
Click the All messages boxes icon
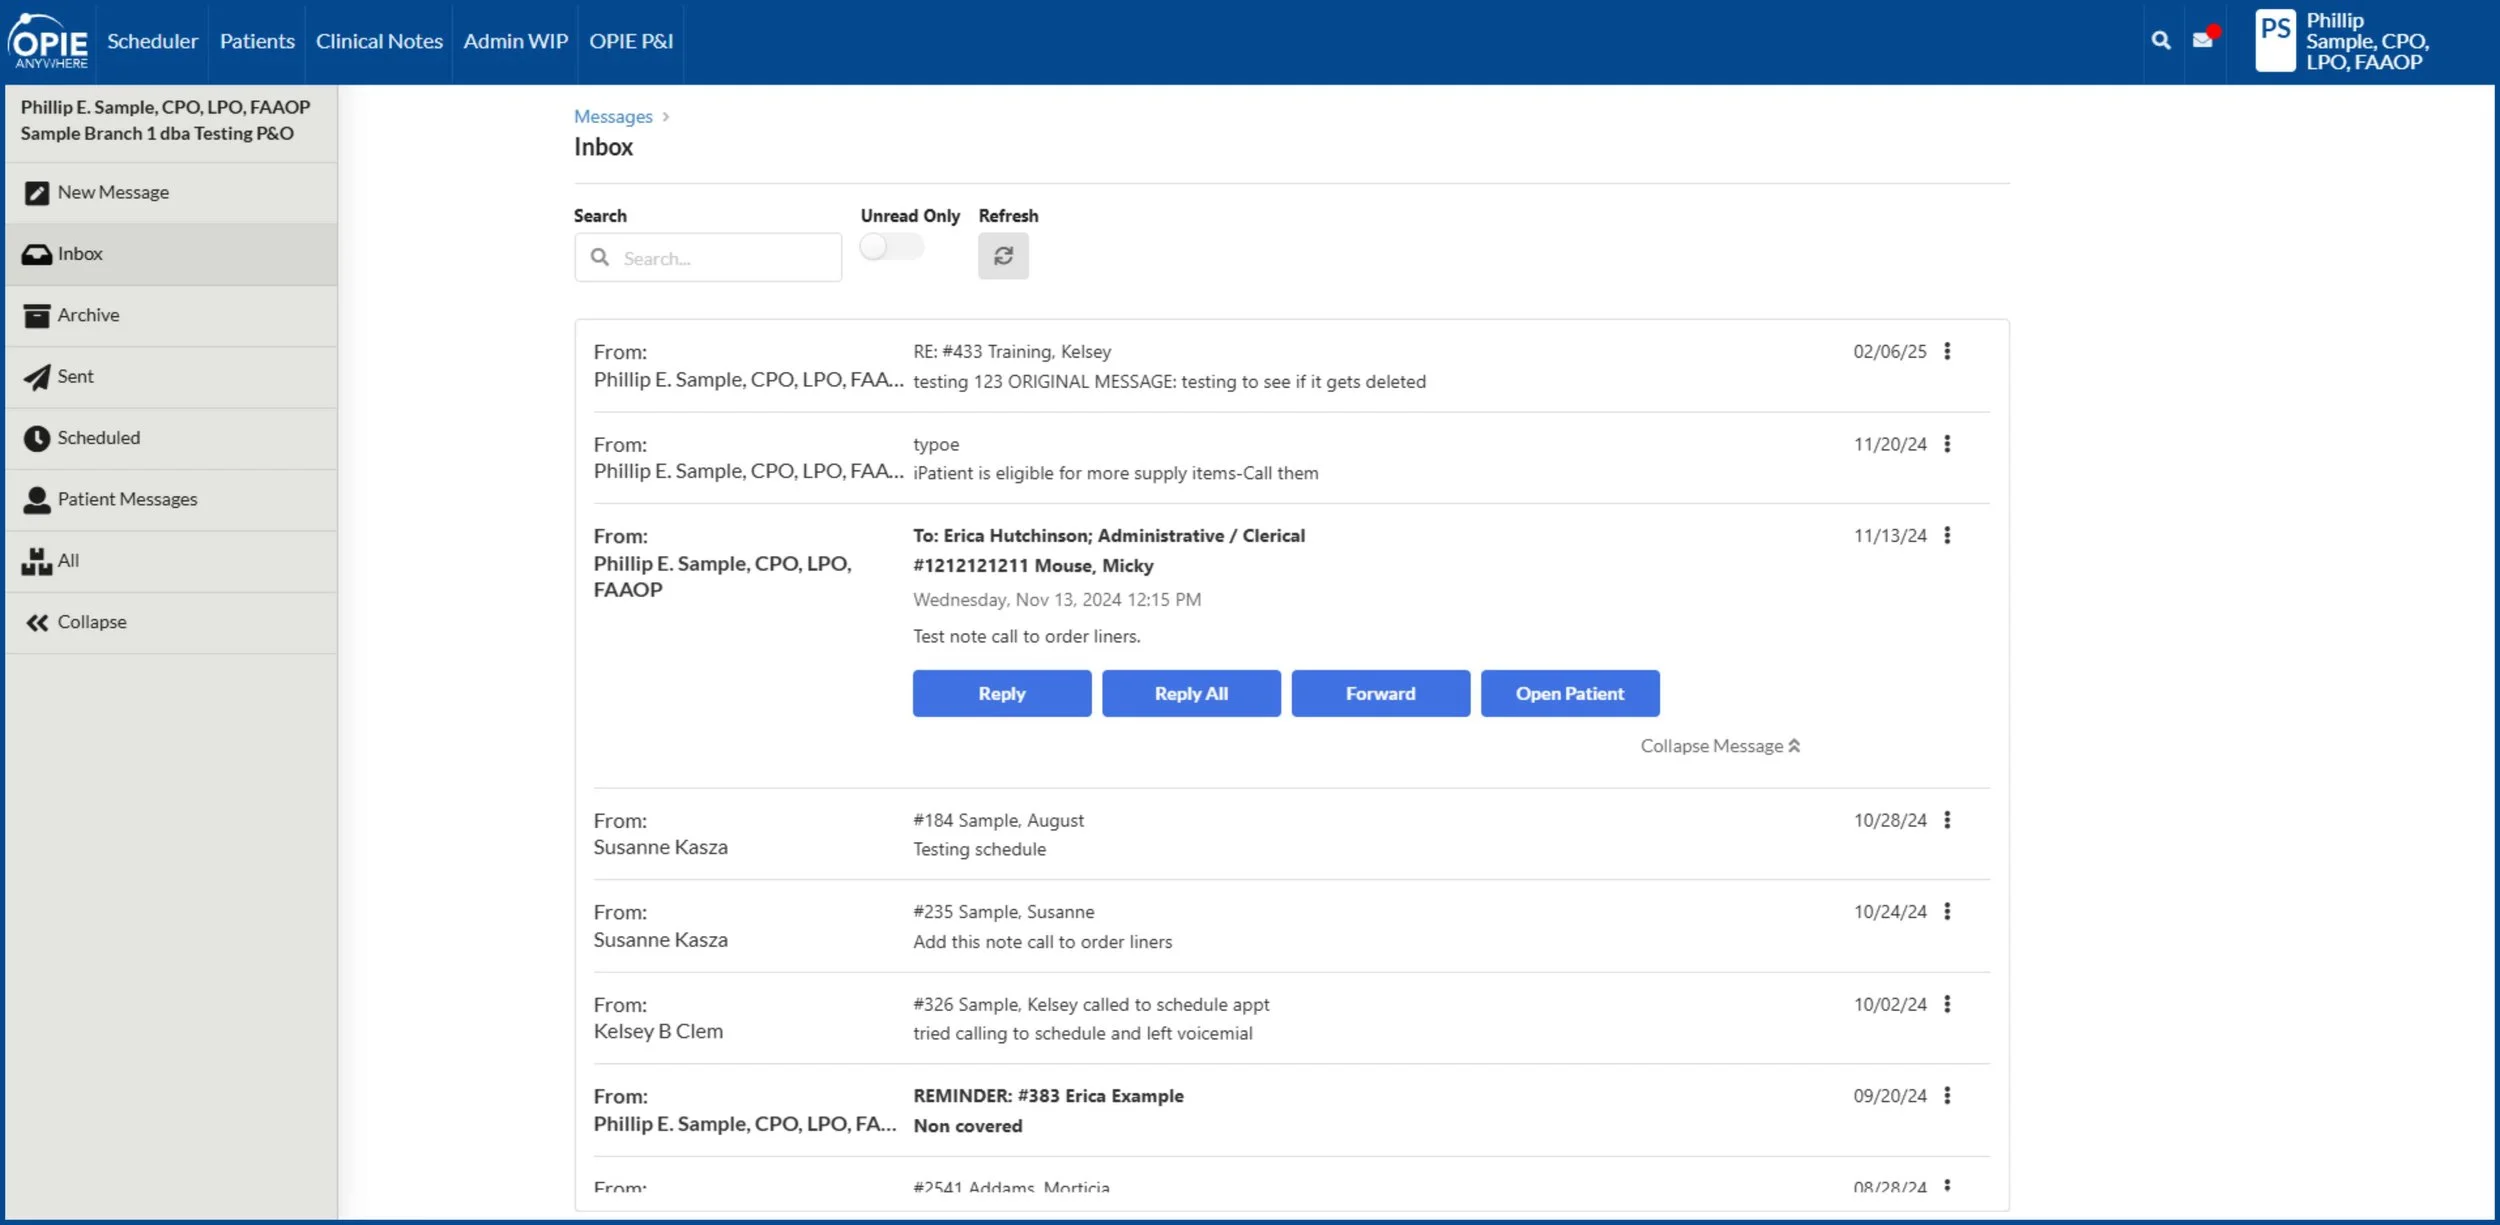click(37, 561)
